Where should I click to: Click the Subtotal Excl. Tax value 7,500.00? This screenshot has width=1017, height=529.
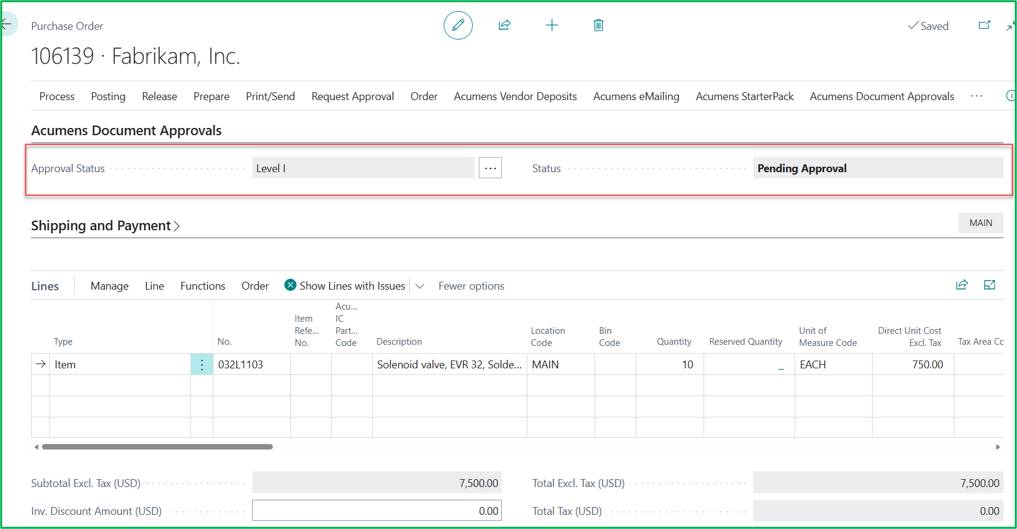[x=377, y=483]
